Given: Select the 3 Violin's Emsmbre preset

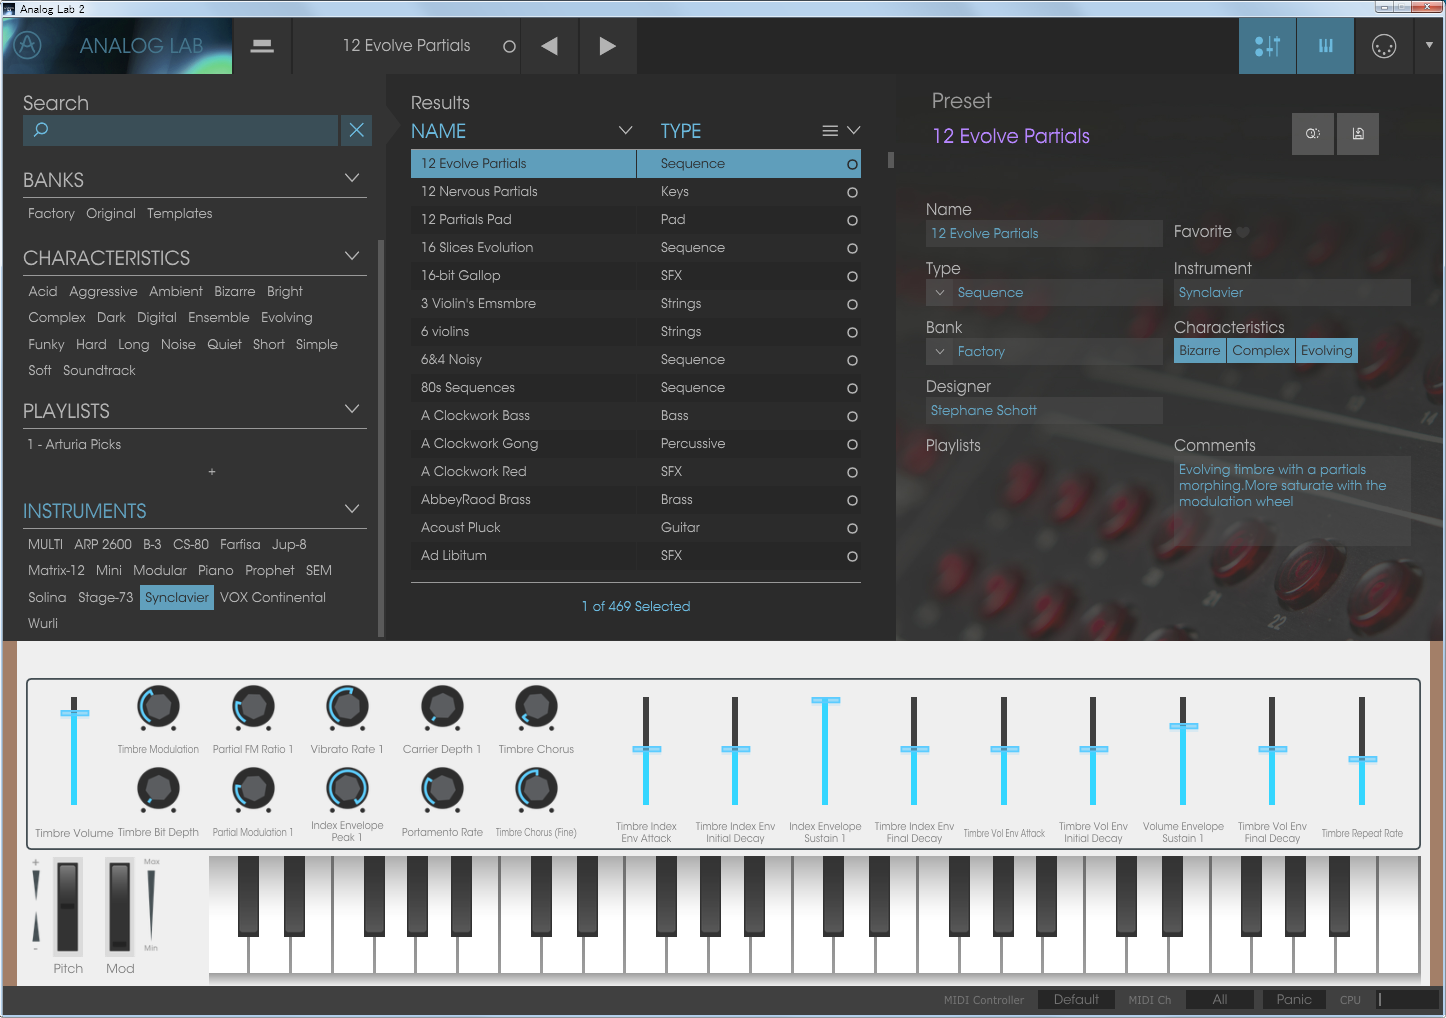Looking at the screenshot, I should click(x=636, y=304).
